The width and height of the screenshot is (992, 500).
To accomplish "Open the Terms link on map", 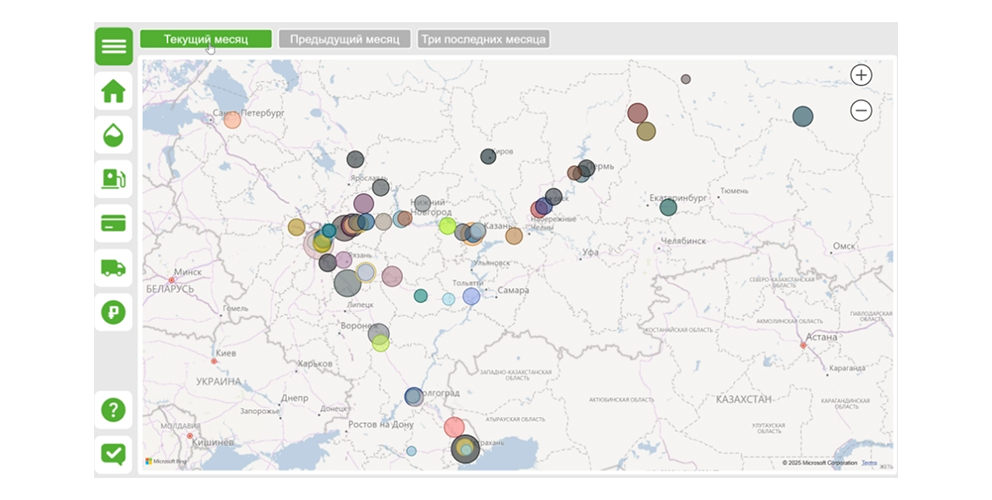I will pyautogui.click(x=868, y=463).
